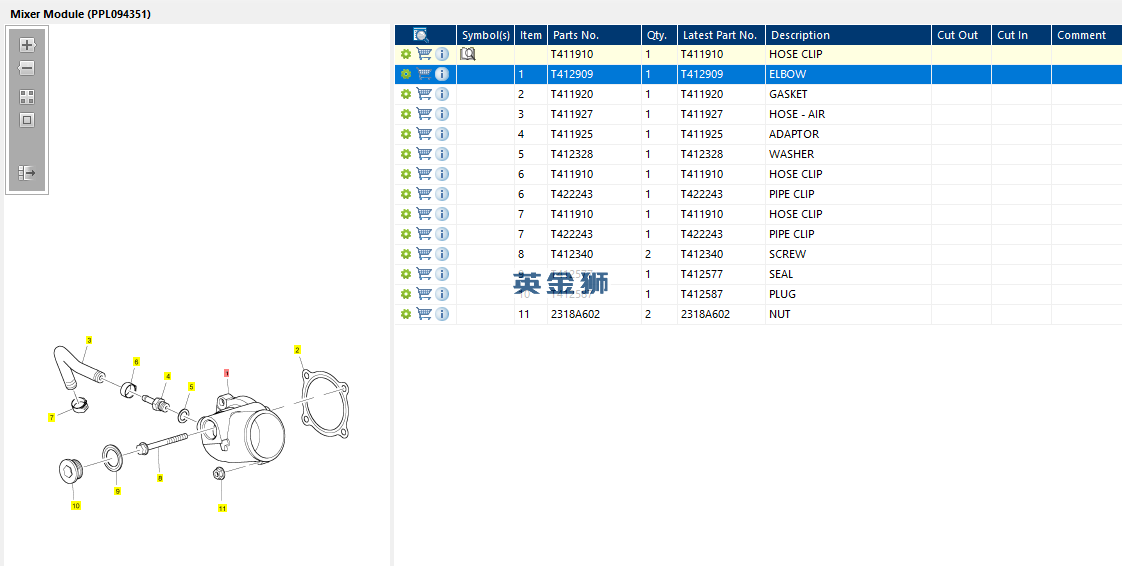
Task: Click the HOSE - AIR description
Action: [796, 114]
